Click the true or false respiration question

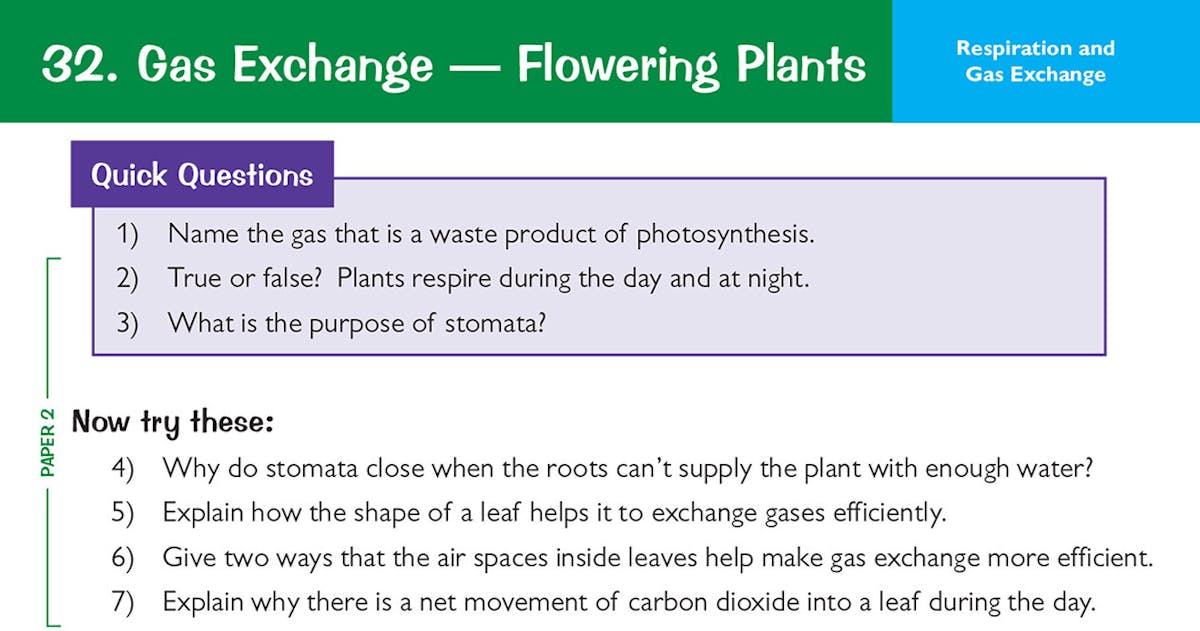coord(488,279)
